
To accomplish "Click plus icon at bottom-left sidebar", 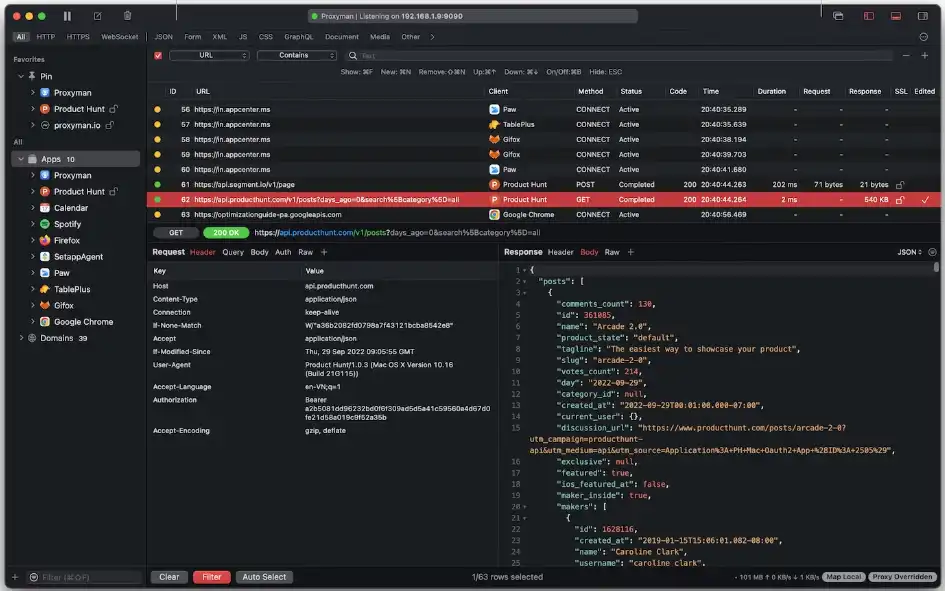I will pos(15,577).
